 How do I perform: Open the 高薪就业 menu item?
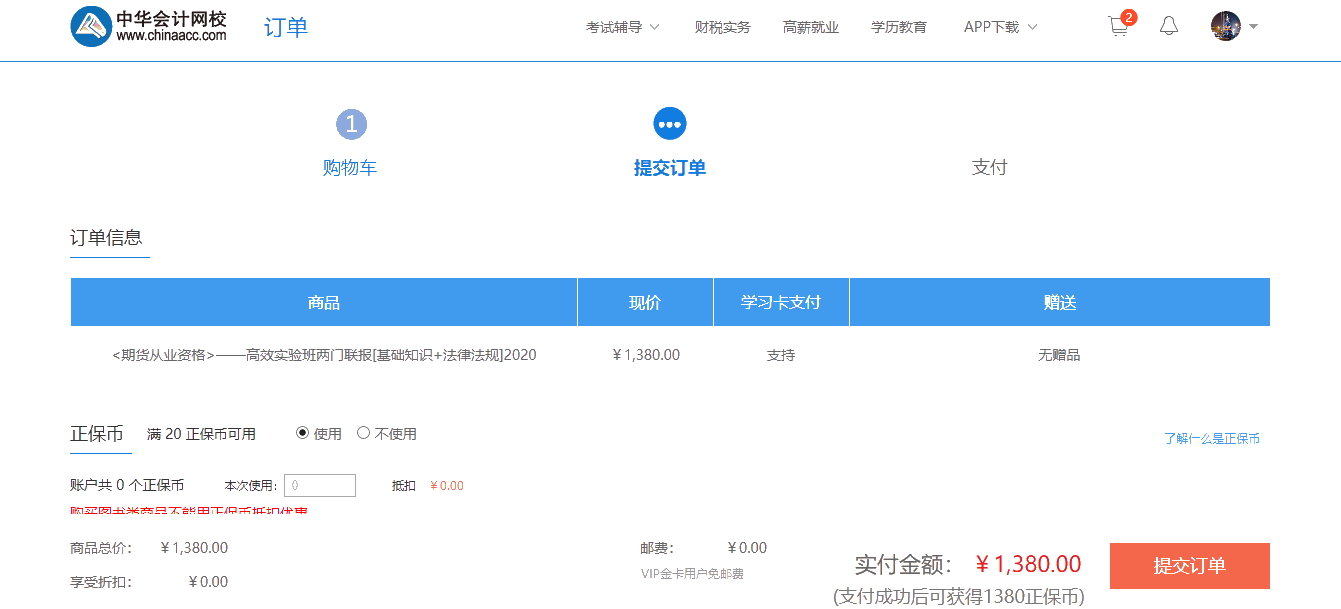click(810, 27)
